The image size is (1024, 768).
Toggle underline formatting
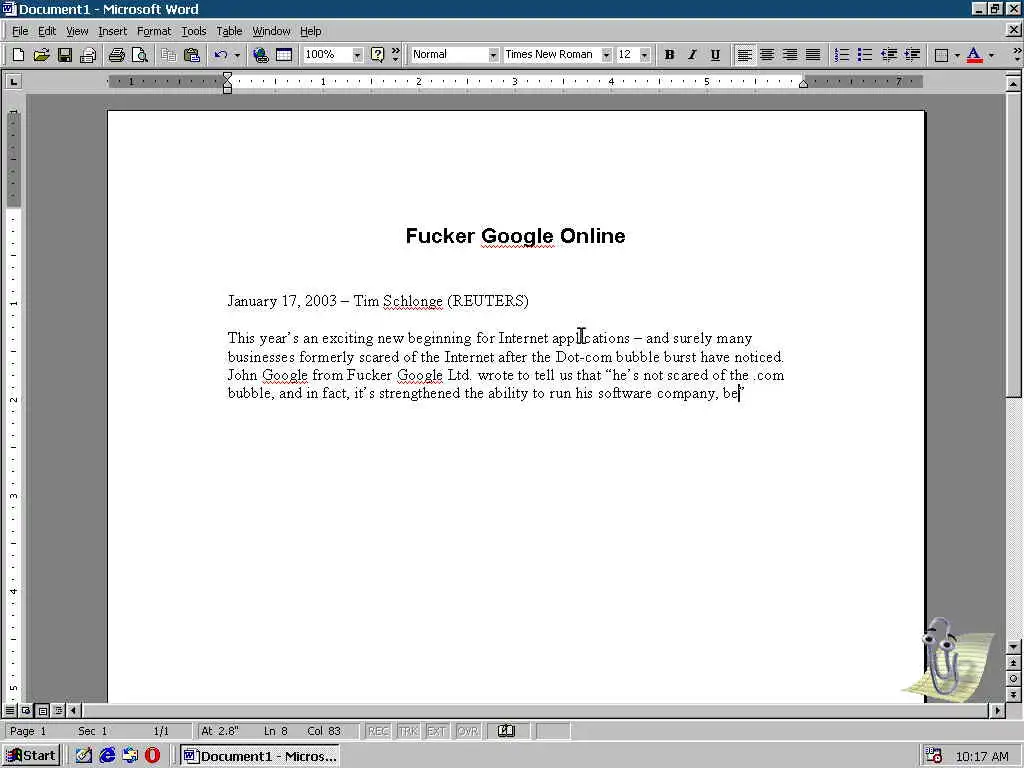pyautogui.click(x=716, y=55)
